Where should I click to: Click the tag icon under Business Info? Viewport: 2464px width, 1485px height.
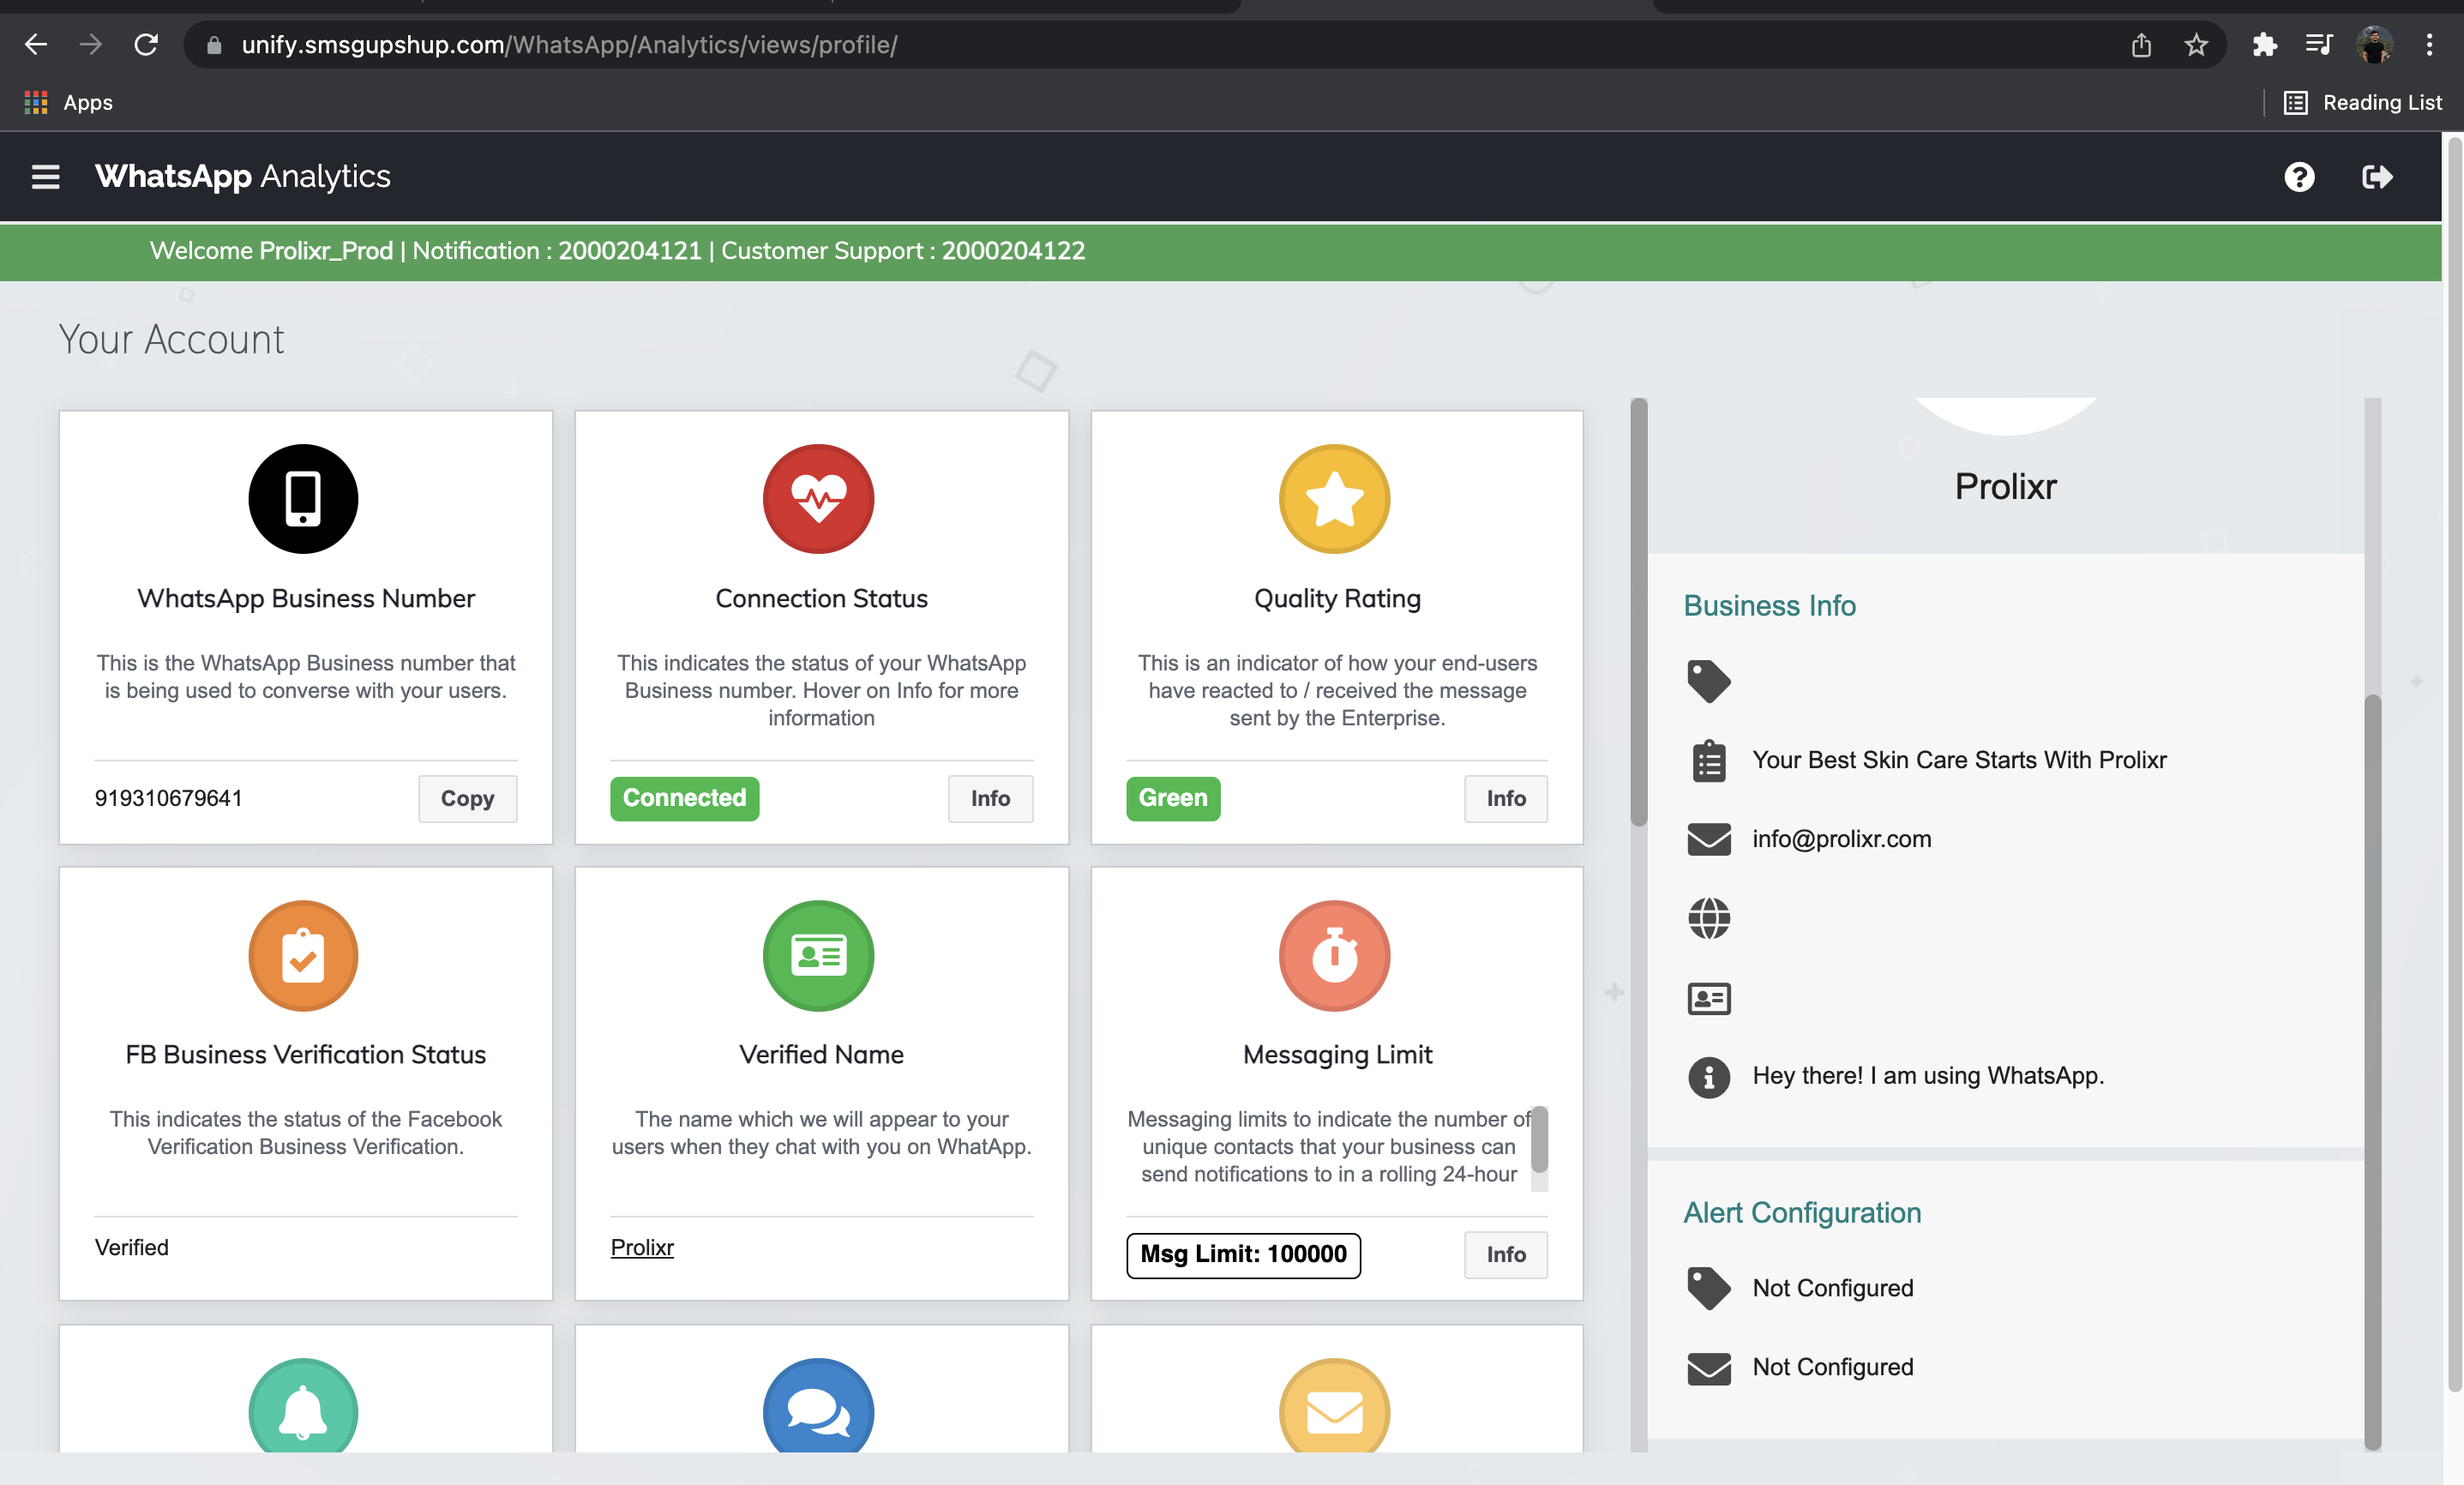point(1709,681)
